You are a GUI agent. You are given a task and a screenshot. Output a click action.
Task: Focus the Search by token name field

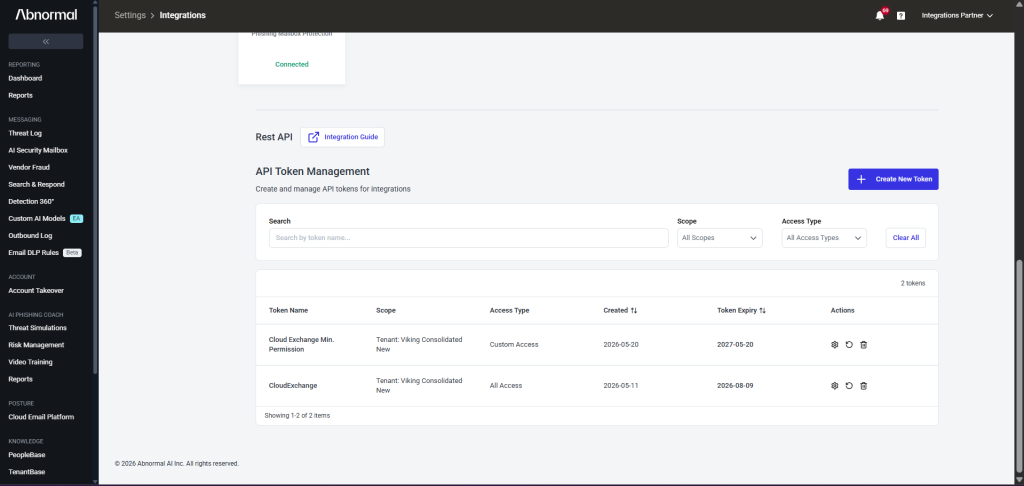pyautogui.click(x=468, y=238)
